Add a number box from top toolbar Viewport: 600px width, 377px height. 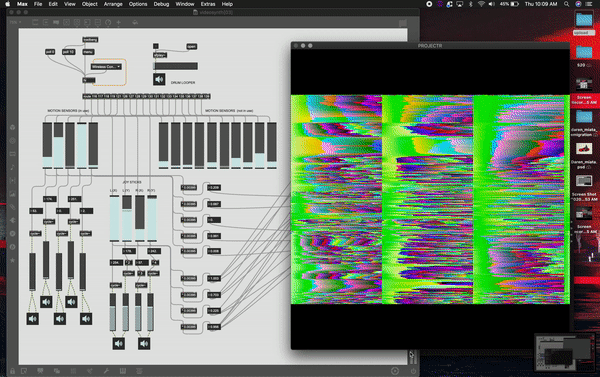87,23
